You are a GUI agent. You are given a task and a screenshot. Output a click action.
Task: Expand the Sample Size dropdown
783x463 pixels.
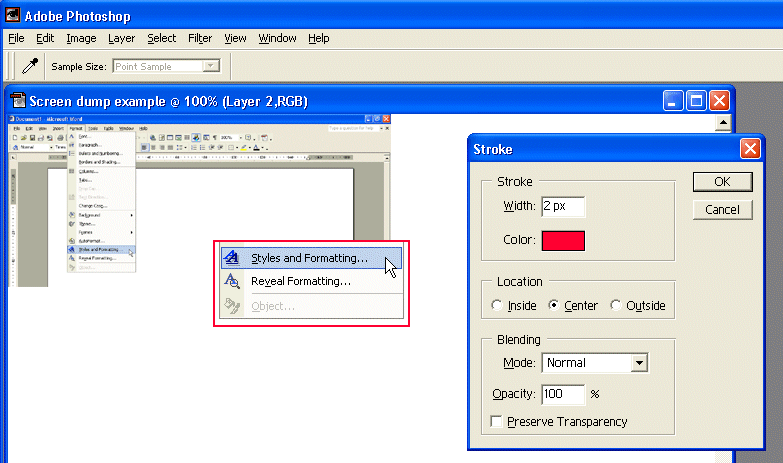click(x=211, y=66)
